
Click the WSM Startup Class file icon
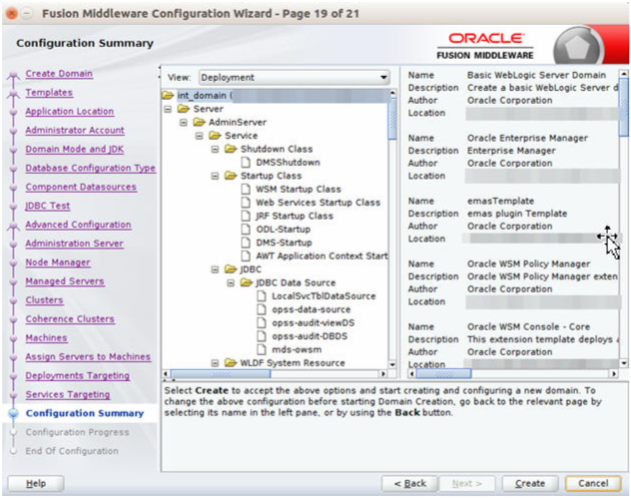pyautogui.click(x=245, y=189)
